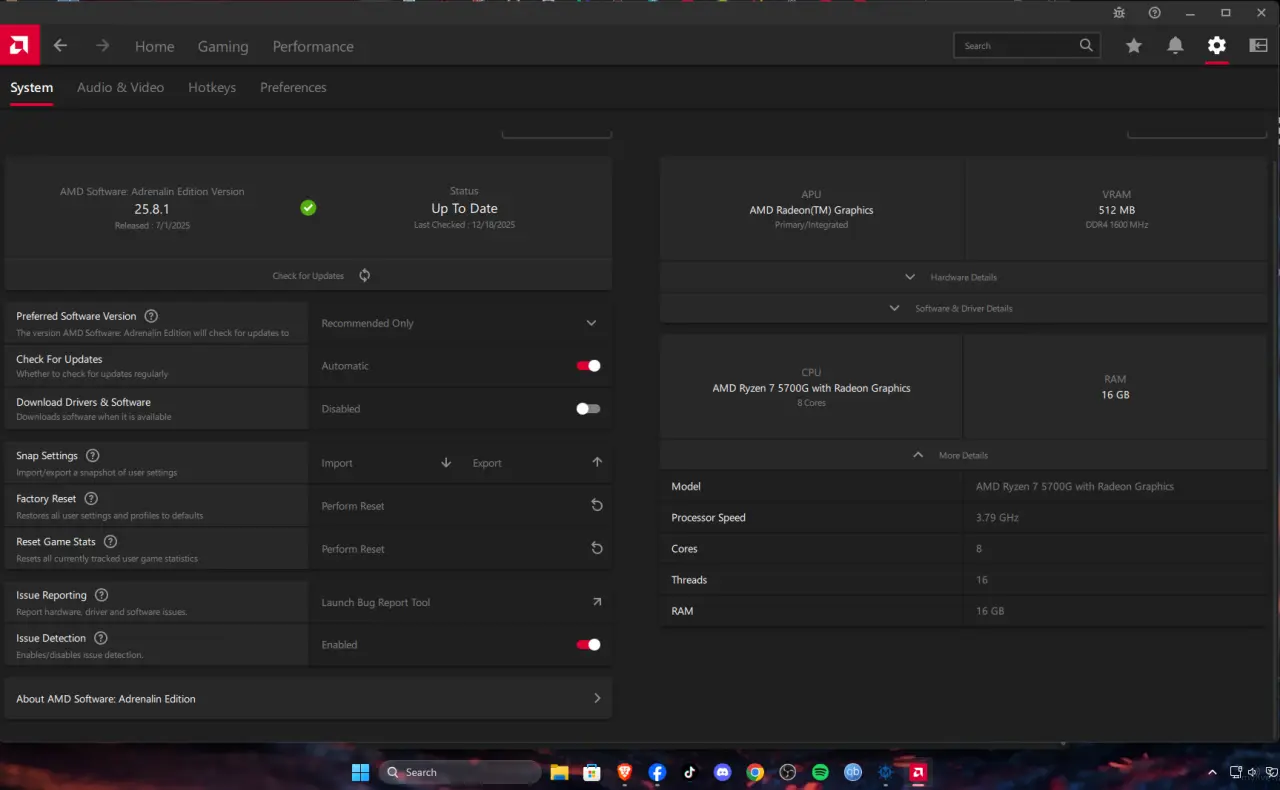
Task: Open Brave browser from the taskbar
Action: point(624,772)
